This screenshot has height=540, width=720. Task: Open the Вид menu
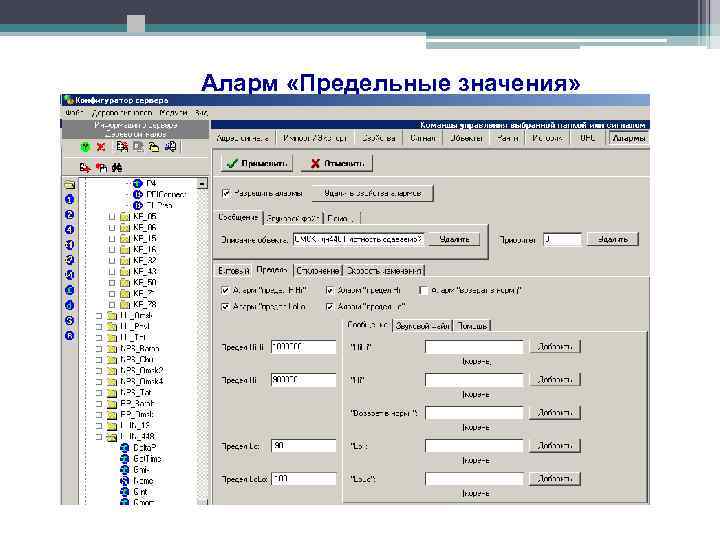pyautogui.click(x=201, y=112)
